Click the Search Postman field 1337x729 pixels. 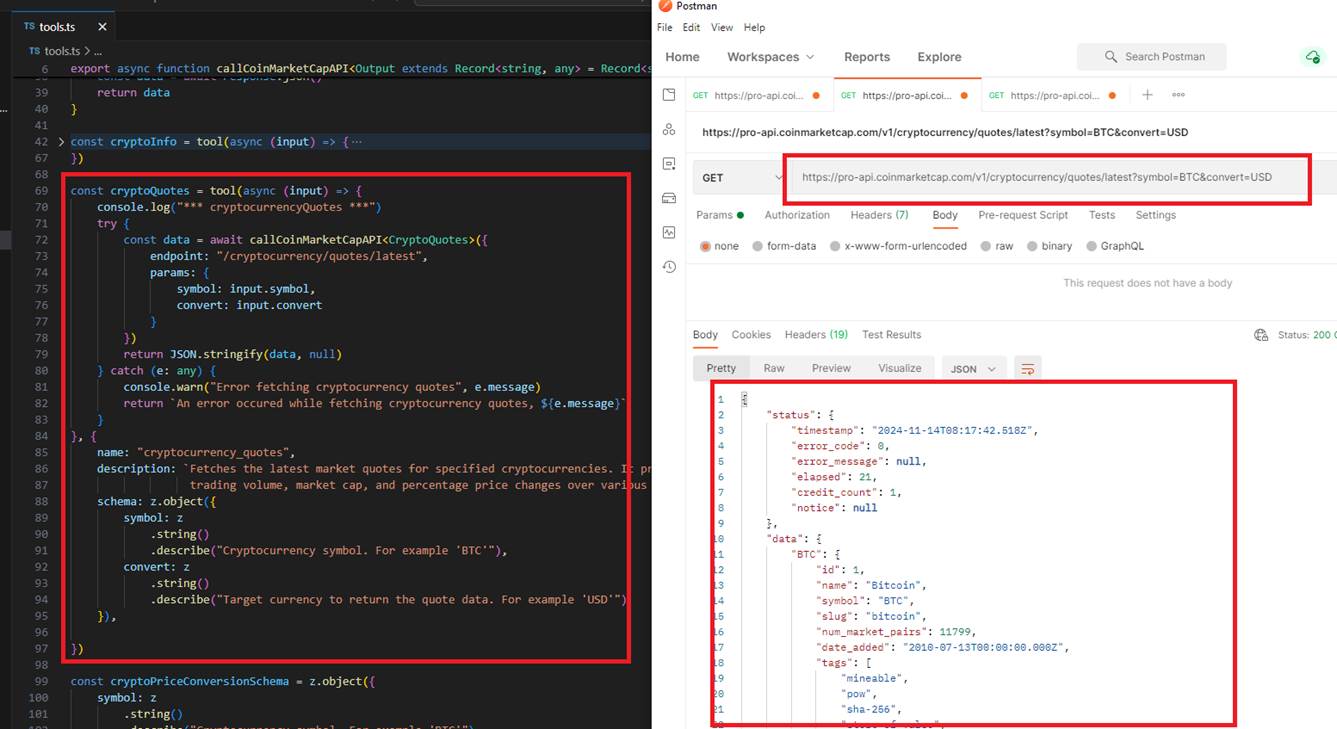pyautogui.click(x=1151, y=57)
